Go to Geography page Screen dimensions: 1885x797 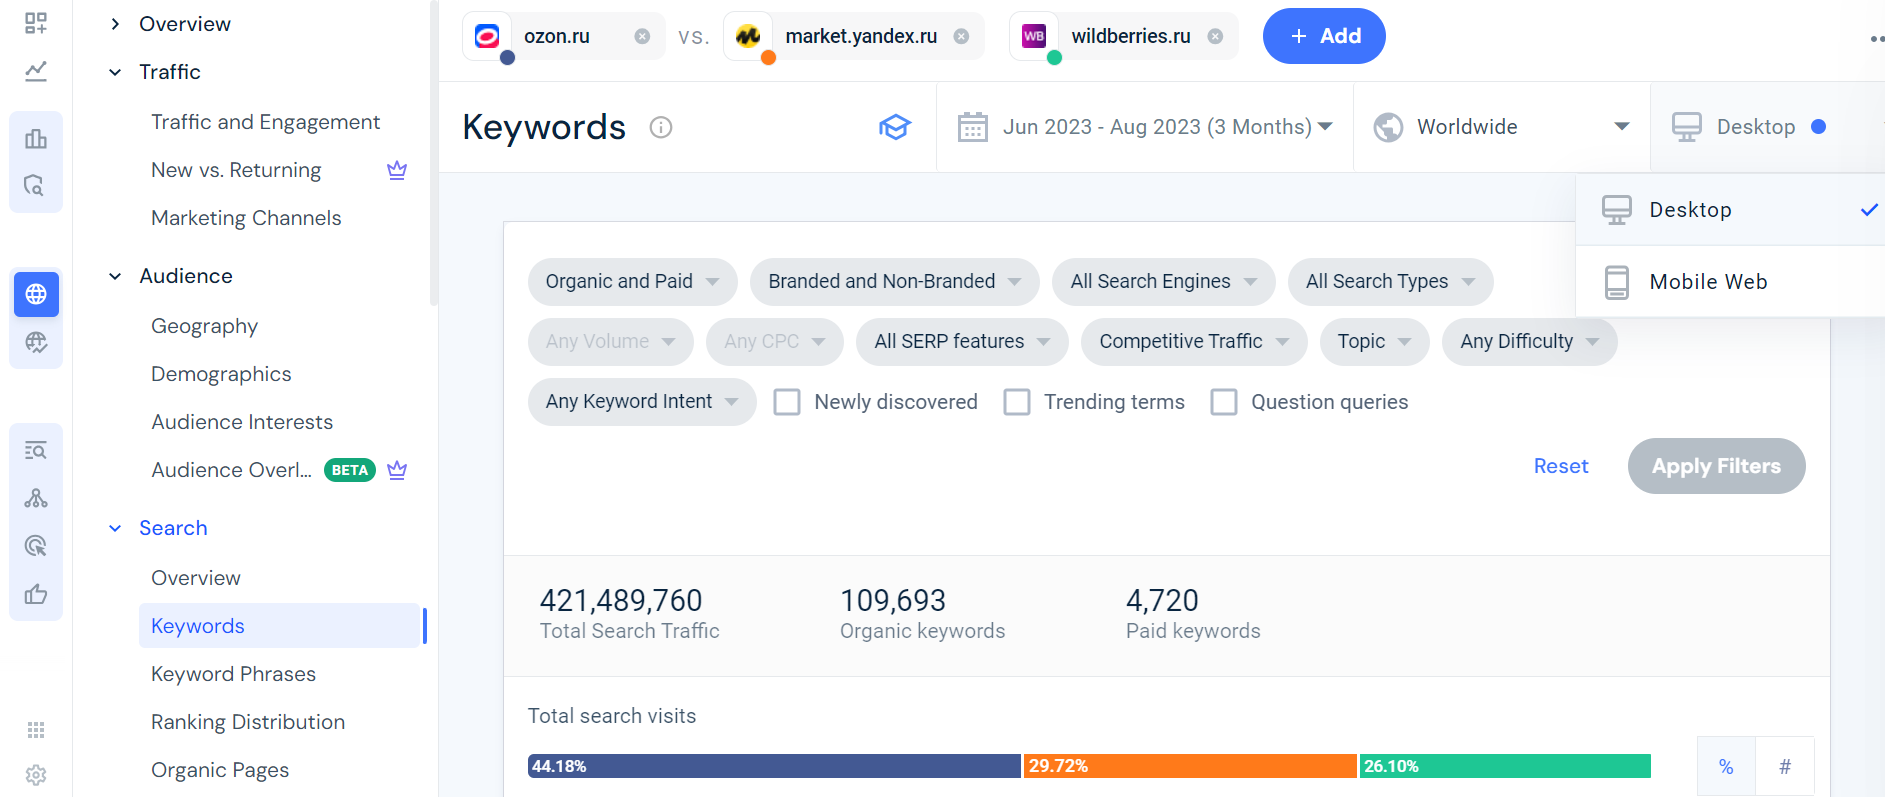click(x=204, y=326)
